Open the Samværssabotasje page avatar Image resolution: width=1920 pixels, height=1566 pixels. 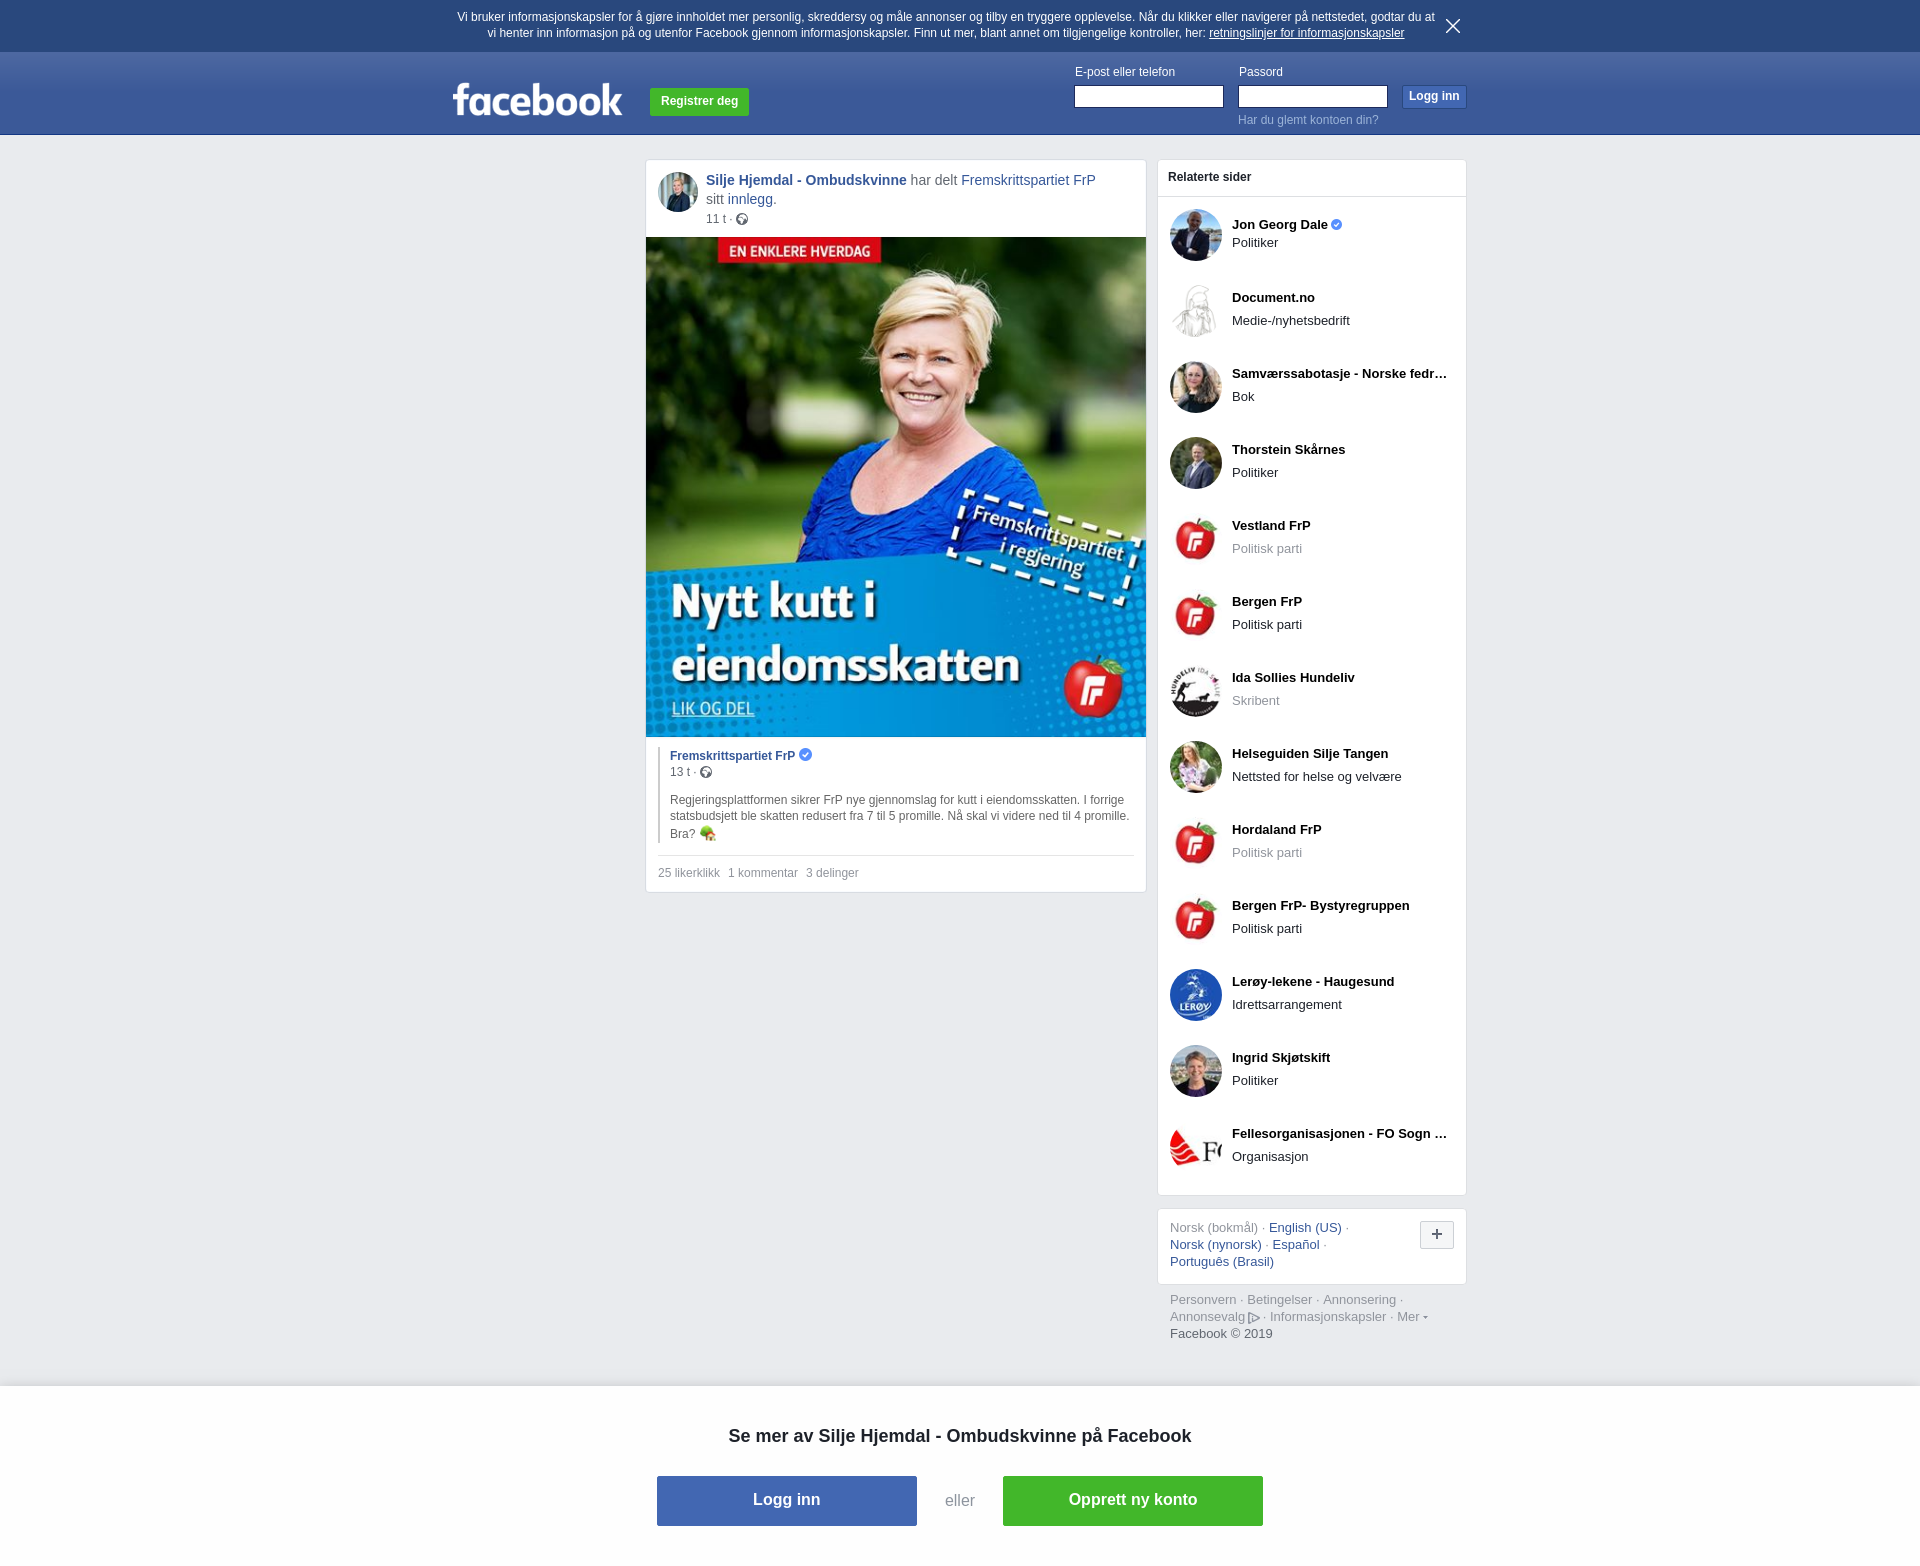click(x=1196, y=387)
